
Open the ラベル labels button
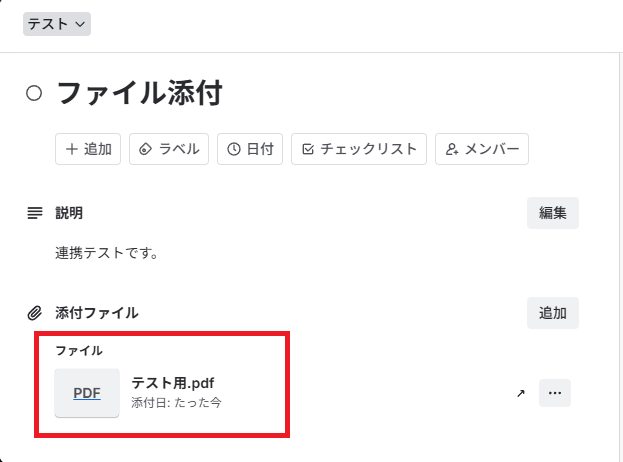pyautogui.click(x=169, y=149)
